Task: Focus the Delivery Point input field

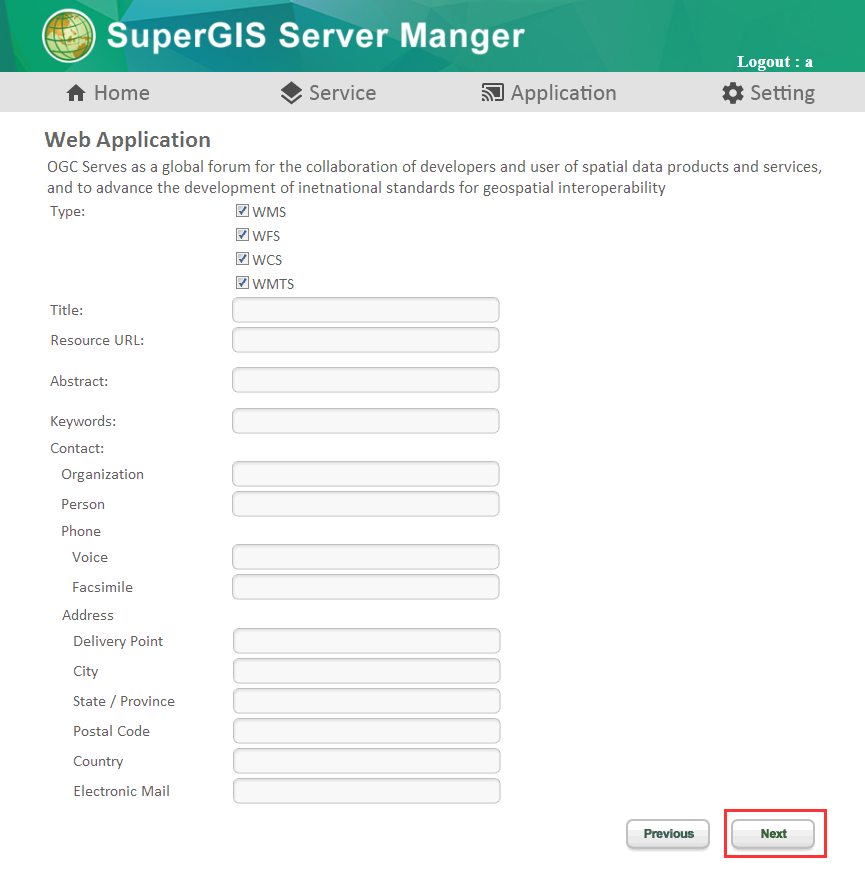Action: (366, 641)
